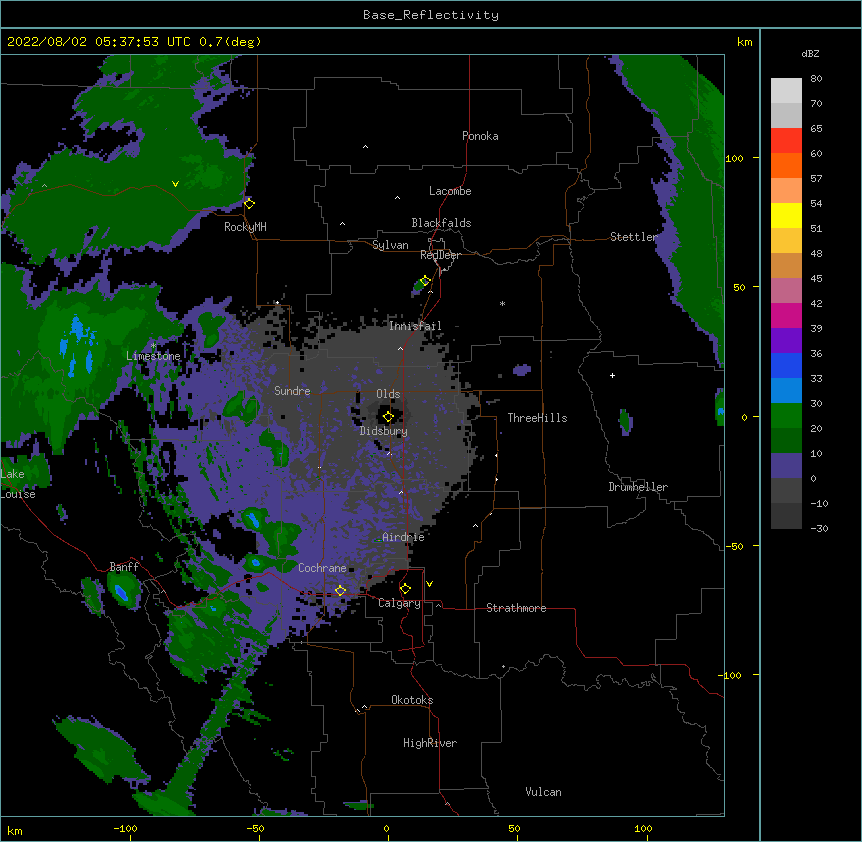Image resolution: width=862 pixels, height=842 pixels.
Task: Pick the red 65-60 dBZ legend swatch
Action: coord(786,141)
